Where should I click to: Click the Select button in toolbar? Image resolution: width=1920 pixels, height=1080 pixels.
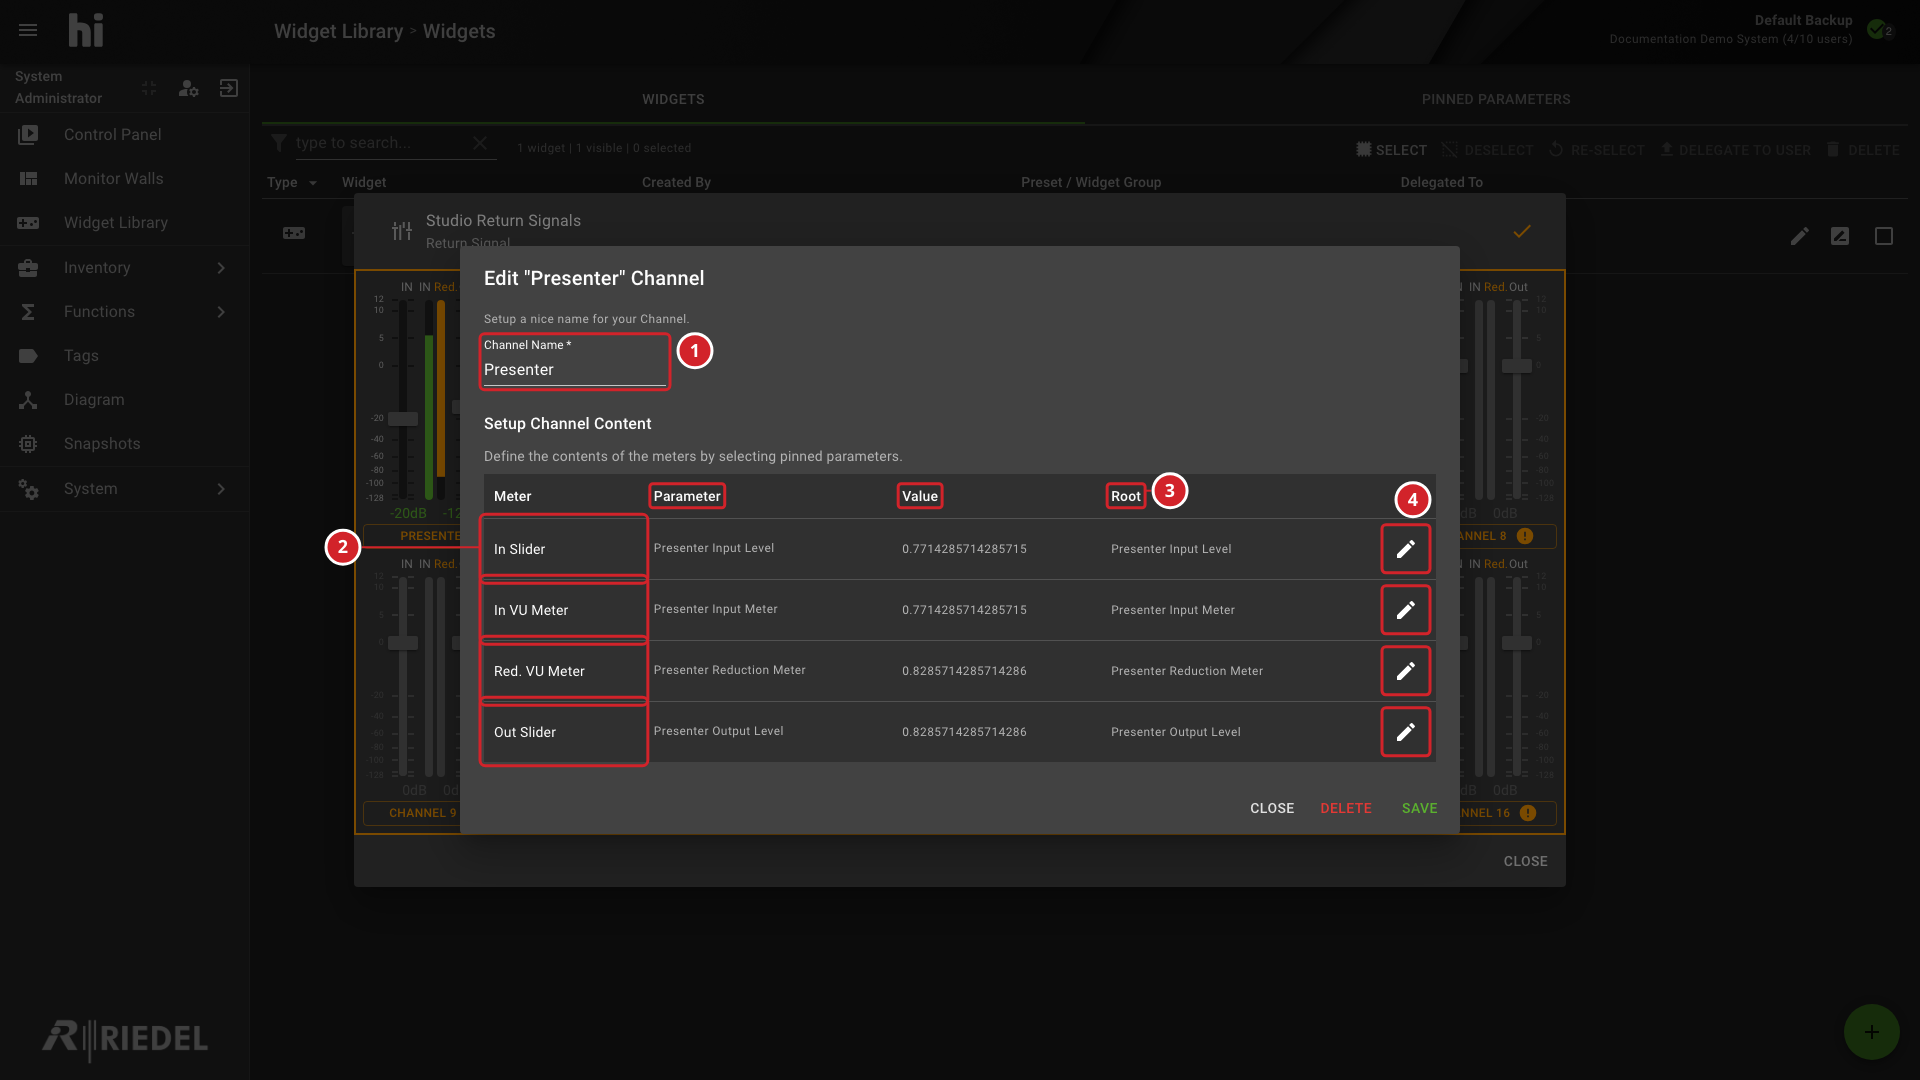tap(1391, 150)
